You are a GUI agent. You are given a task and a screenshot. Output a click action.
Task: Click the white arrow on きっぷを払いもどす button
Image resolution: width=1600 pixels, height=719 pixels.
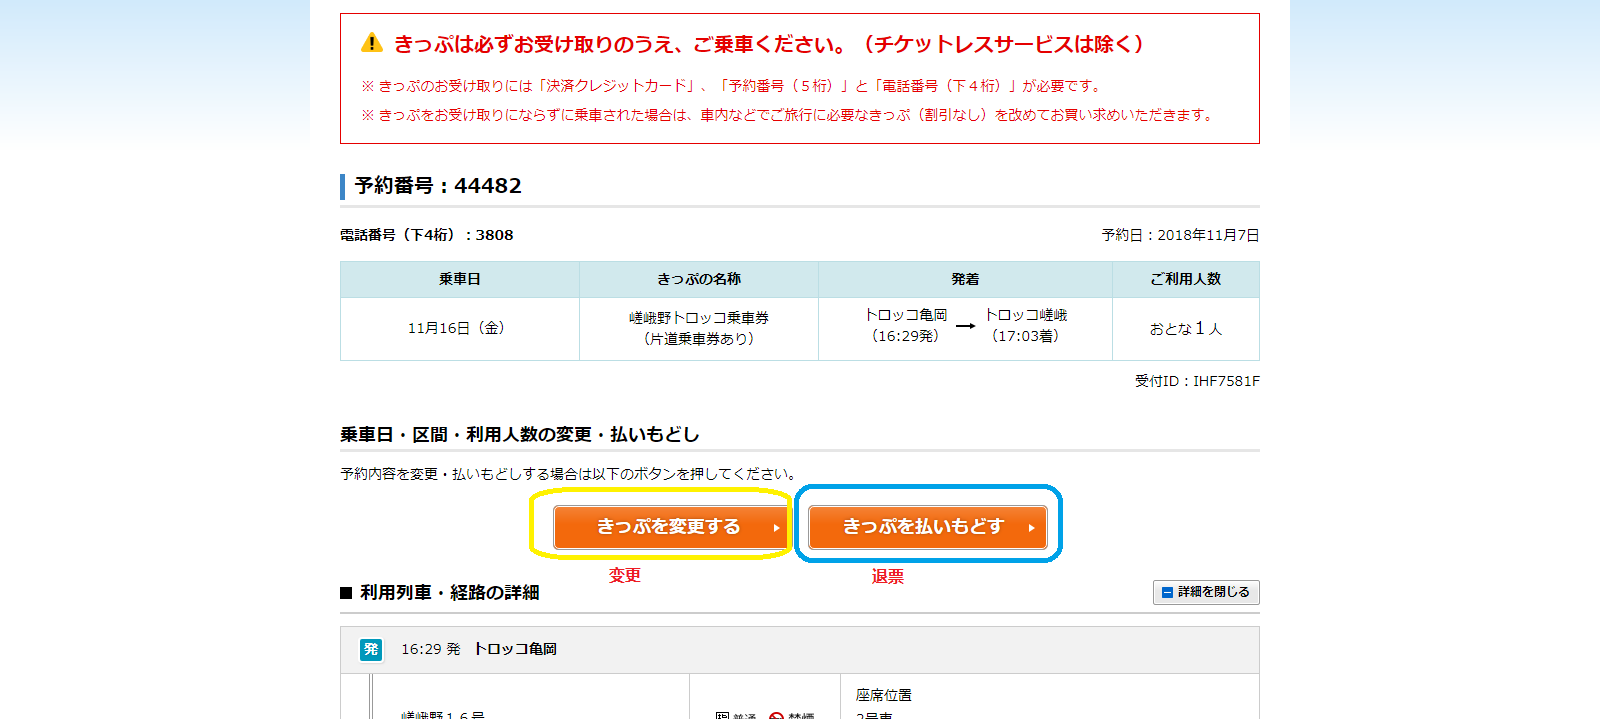point(1031,528)
